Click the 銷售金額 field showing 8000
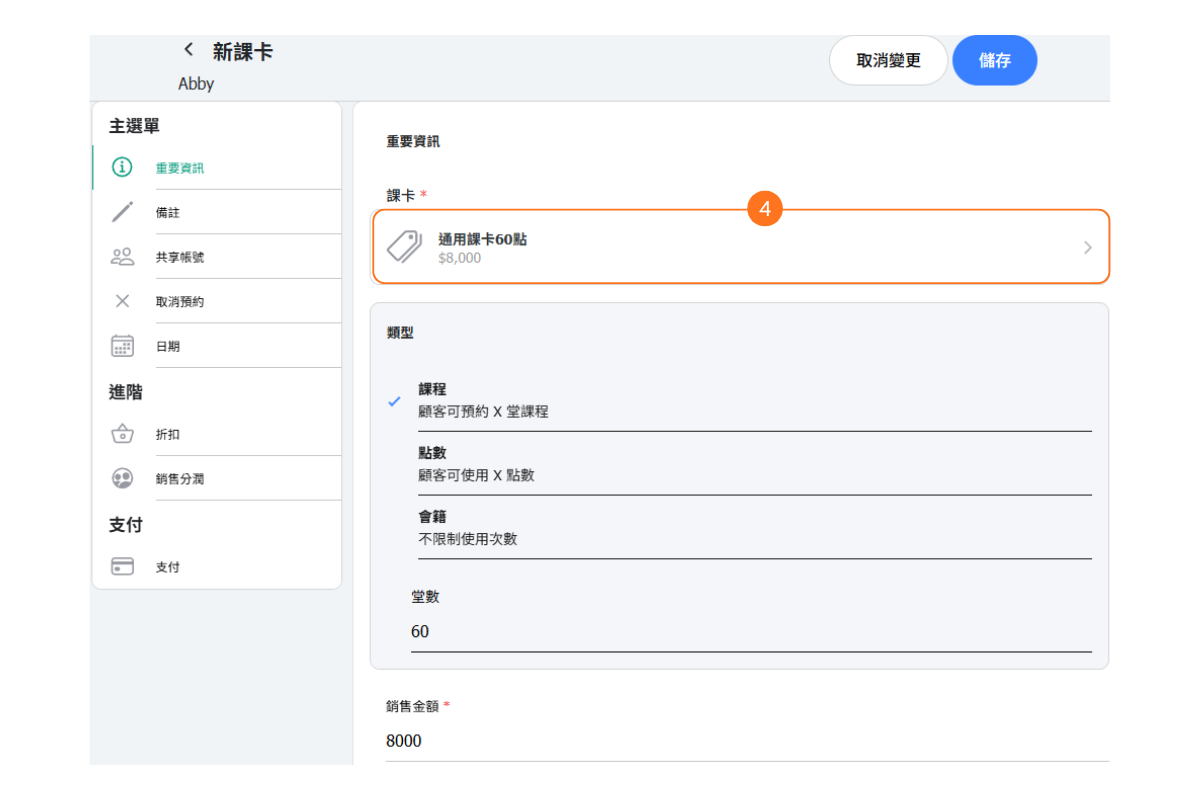 click(746, 741)
